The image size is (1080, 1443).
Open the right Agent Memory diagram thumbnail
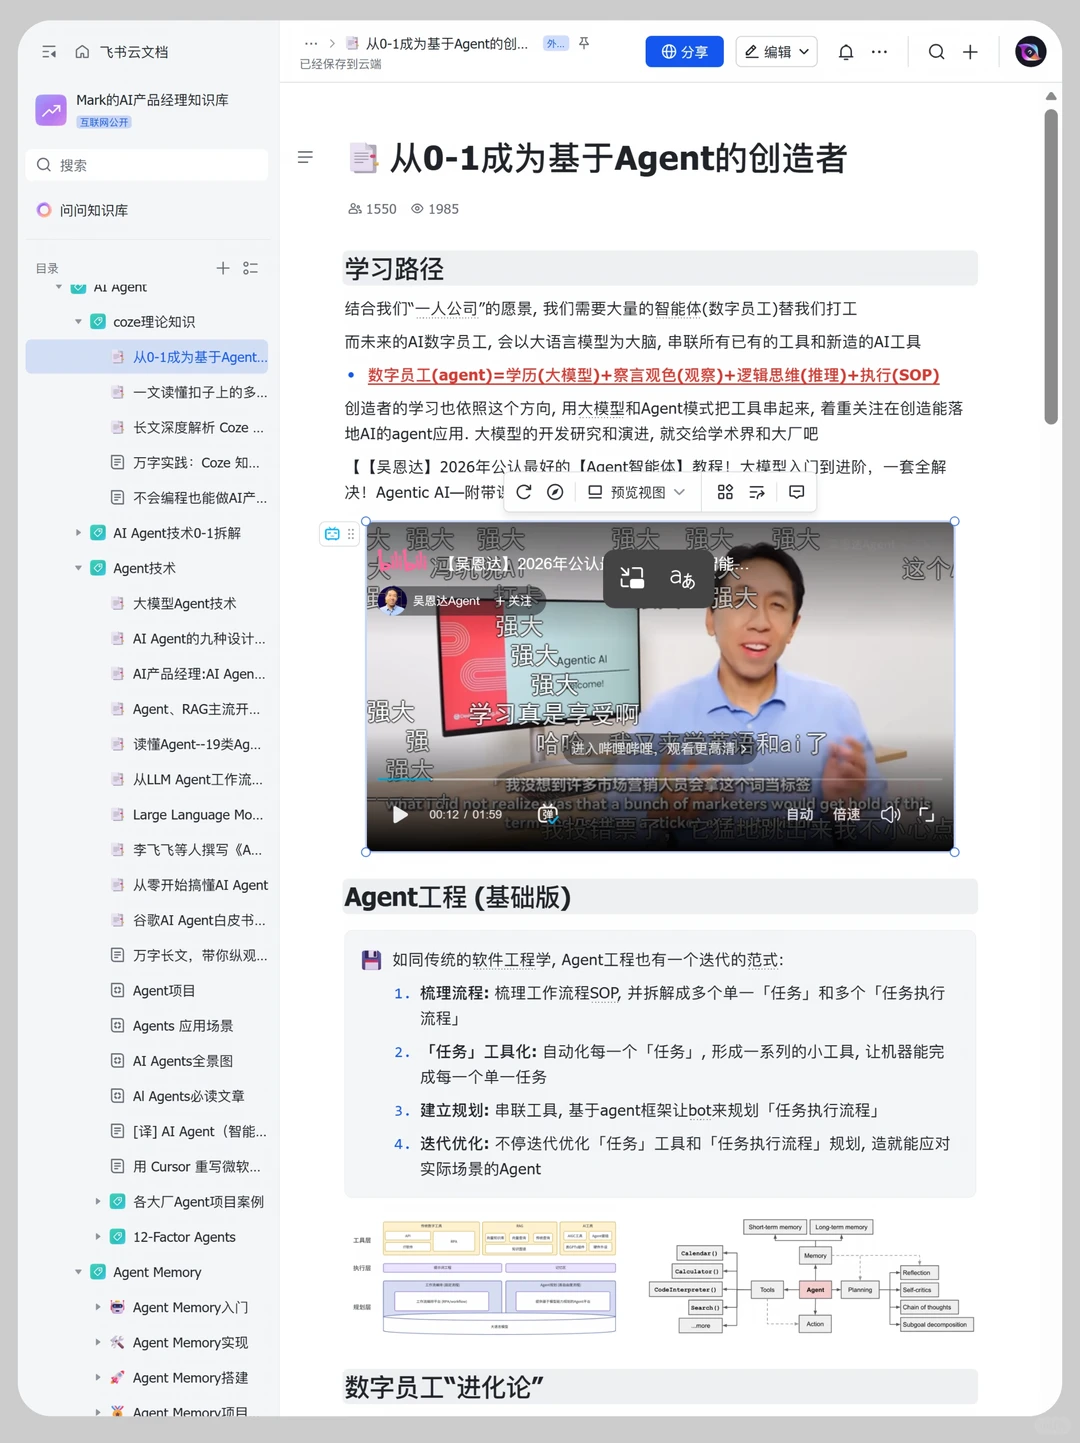(811, 1277)
